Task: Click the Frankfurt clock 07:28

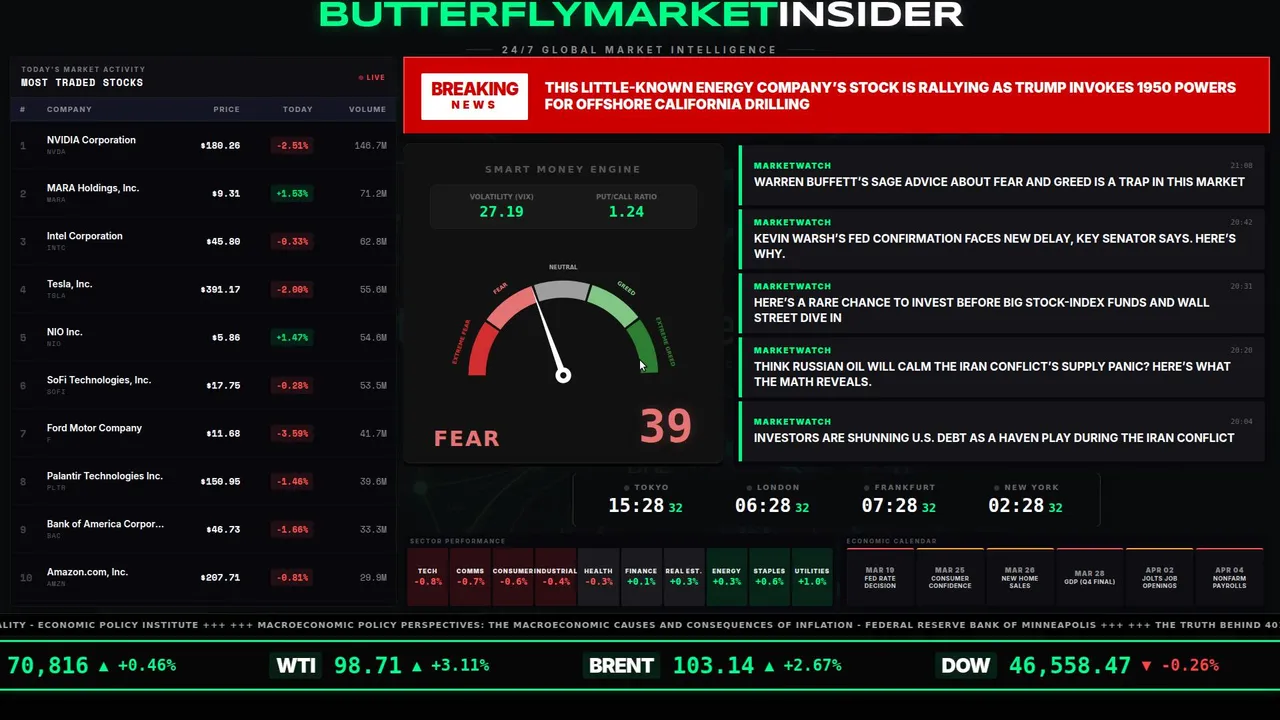Action: pos(890,506)
